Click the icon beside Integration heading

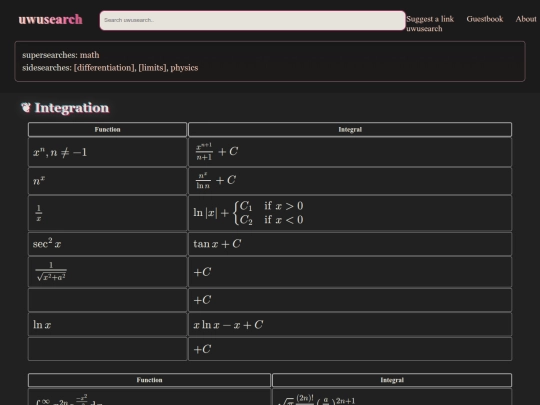[x=26, y=107]
